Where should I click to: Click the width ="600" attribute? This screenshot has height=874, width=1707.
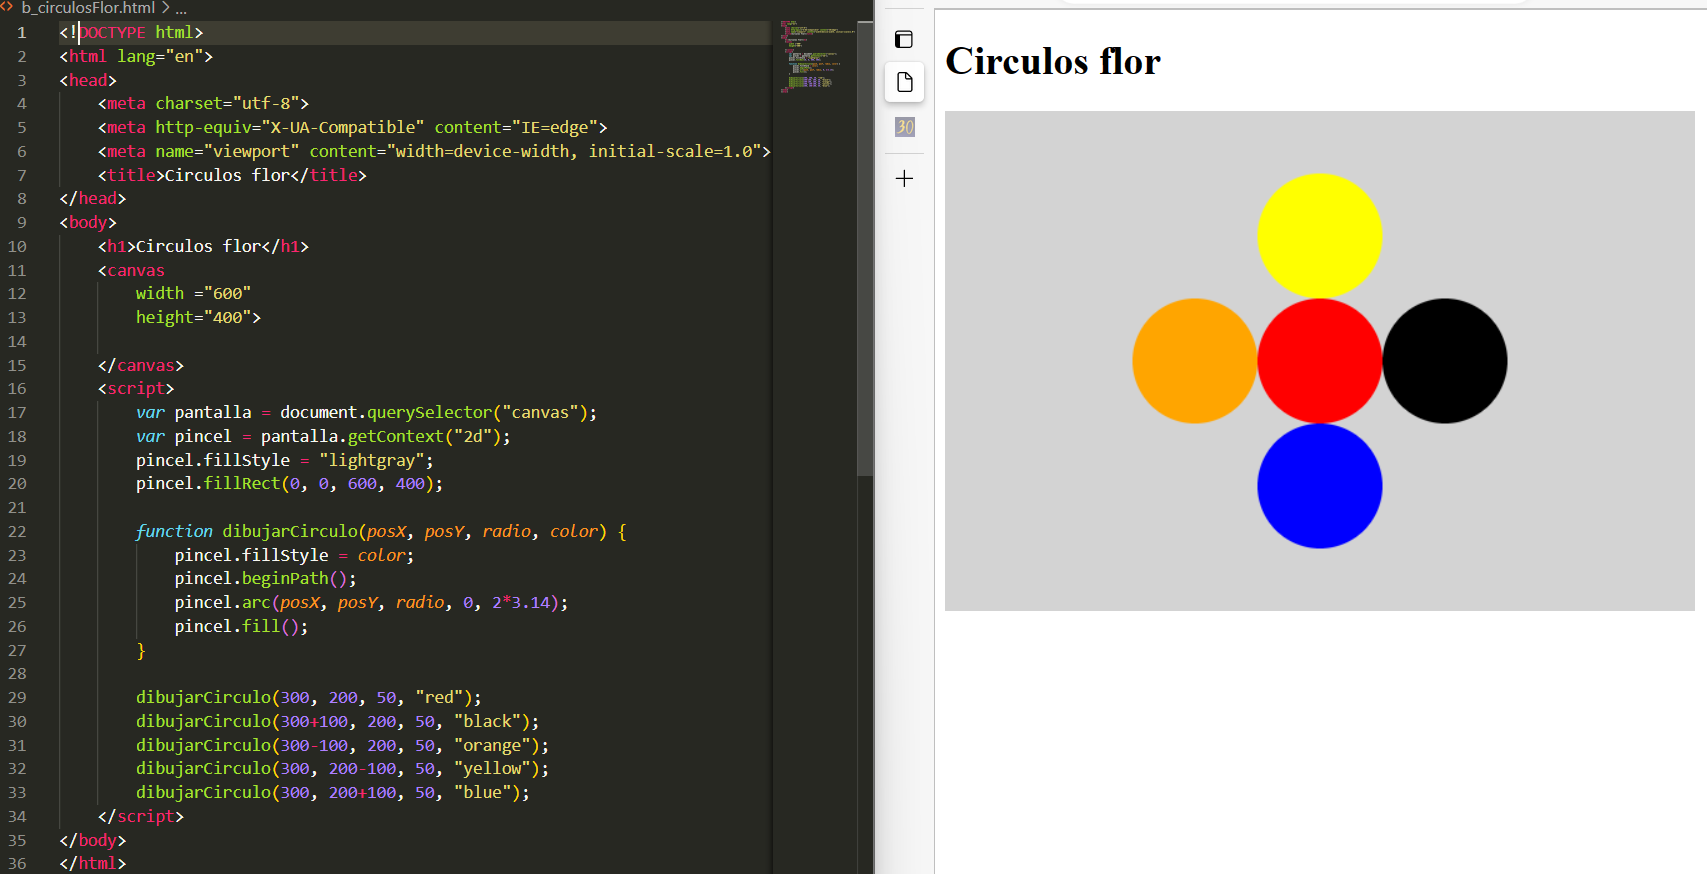193,294
